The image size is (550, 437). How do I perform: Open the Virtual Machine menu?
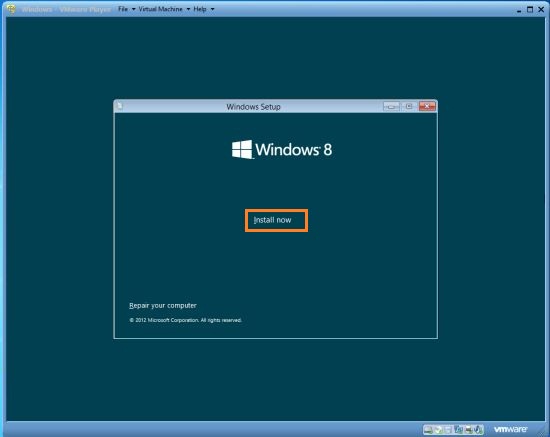160,9
